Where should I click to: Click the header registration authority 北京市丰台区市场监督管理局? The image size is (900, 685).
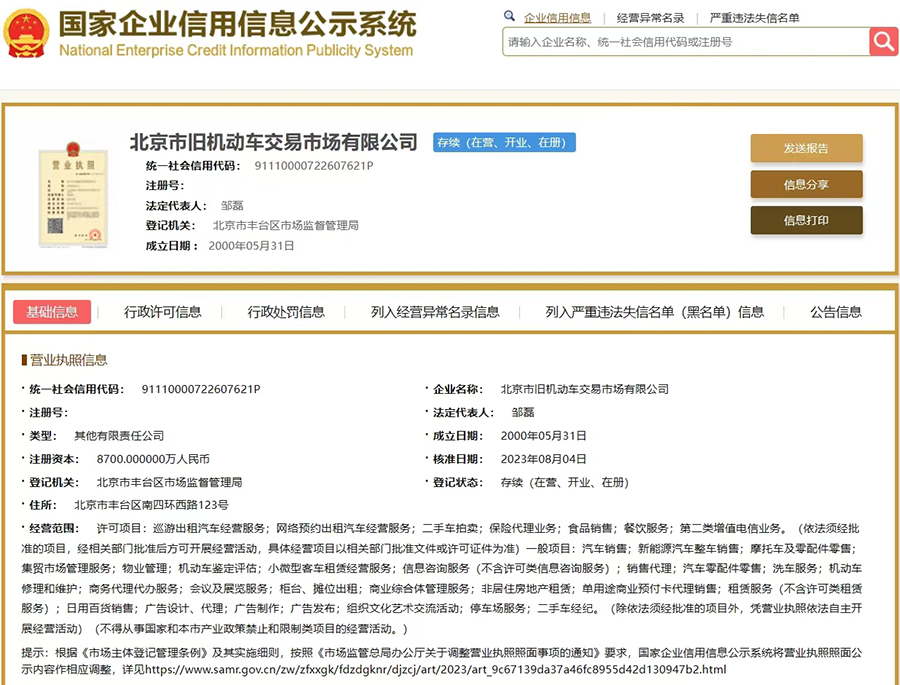[x=286, y=226]
